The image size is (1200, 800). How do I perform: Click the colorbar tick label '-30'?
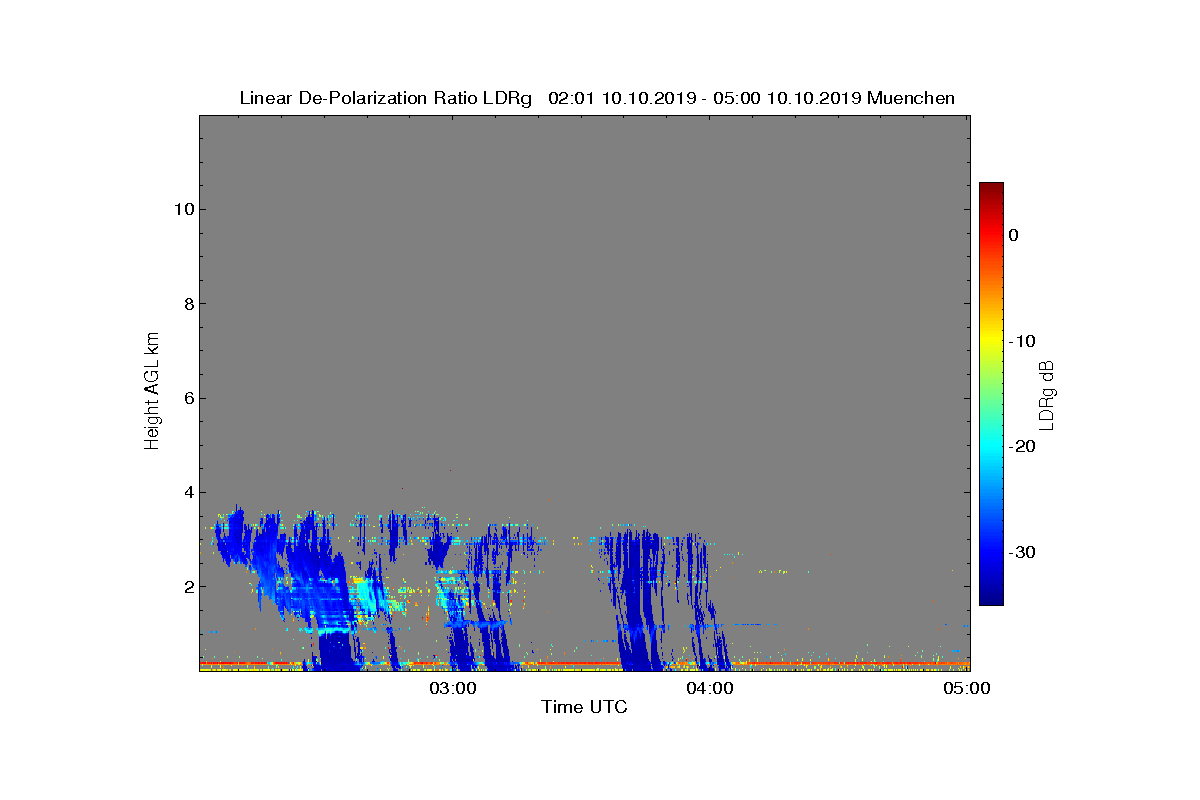coord(1022,552)
